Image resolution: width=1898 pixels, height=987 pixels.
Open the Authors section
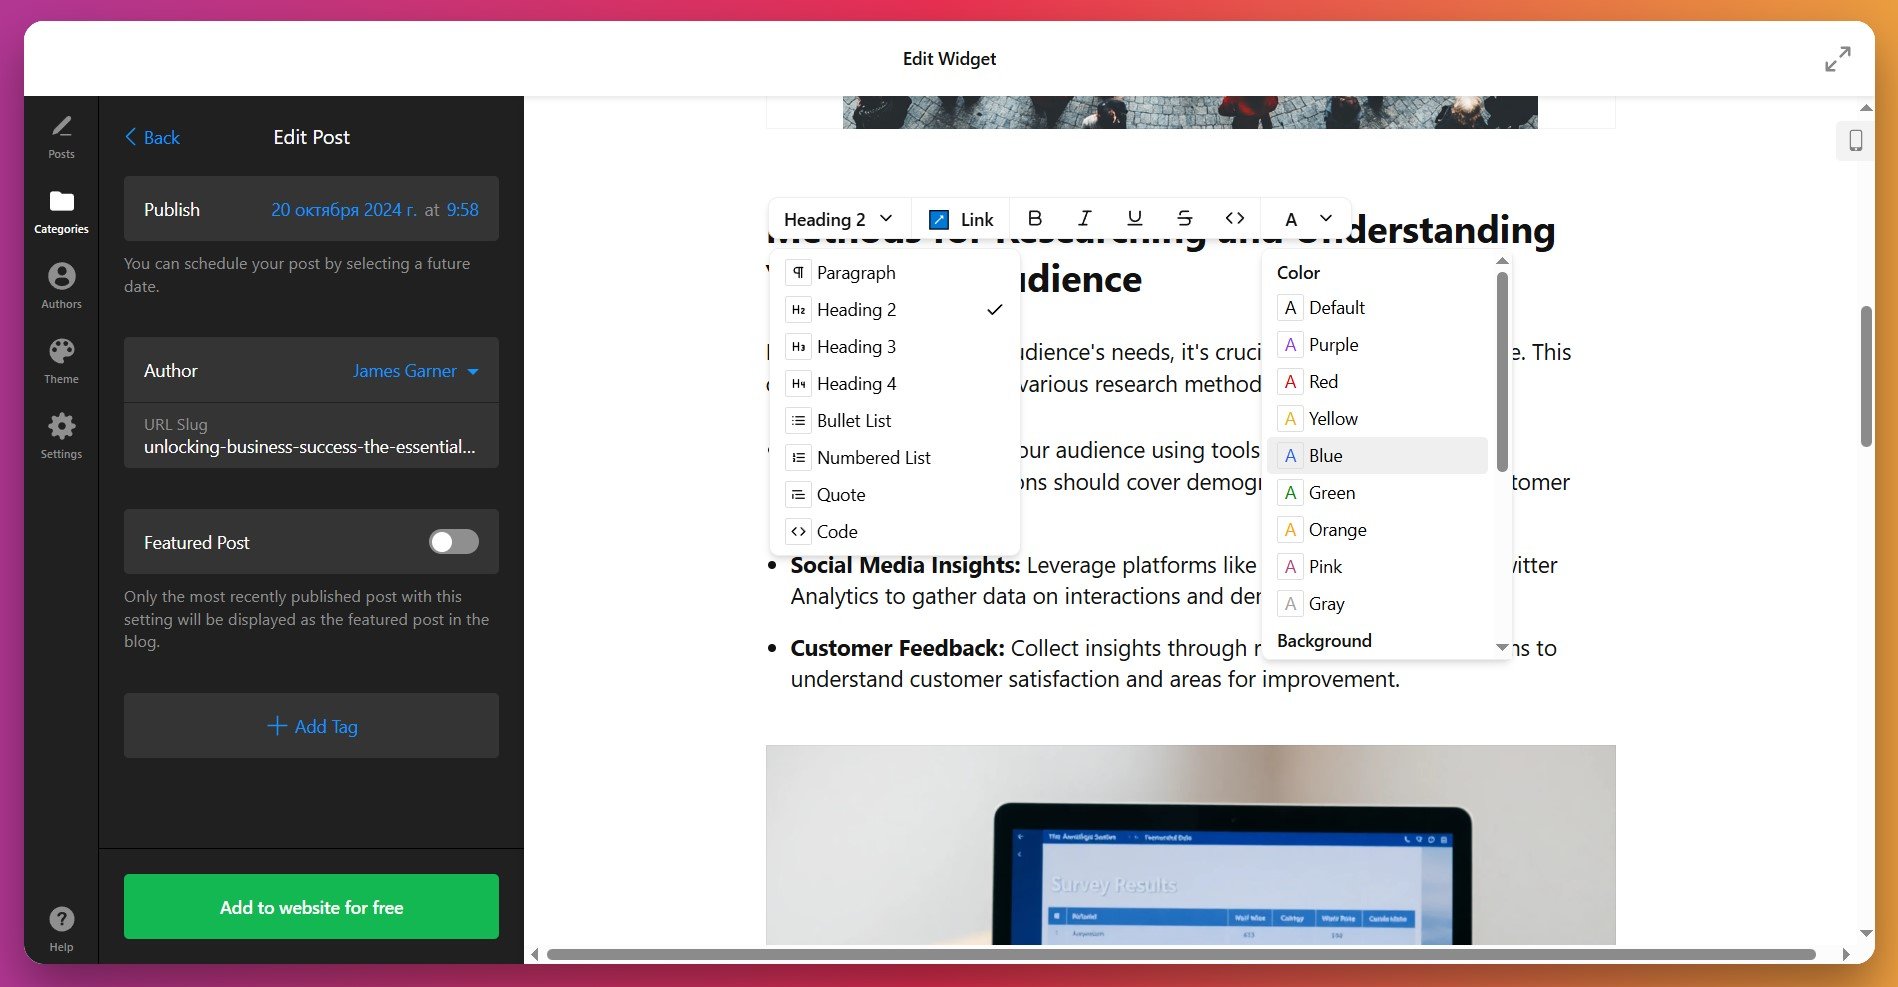coord(61,284)
